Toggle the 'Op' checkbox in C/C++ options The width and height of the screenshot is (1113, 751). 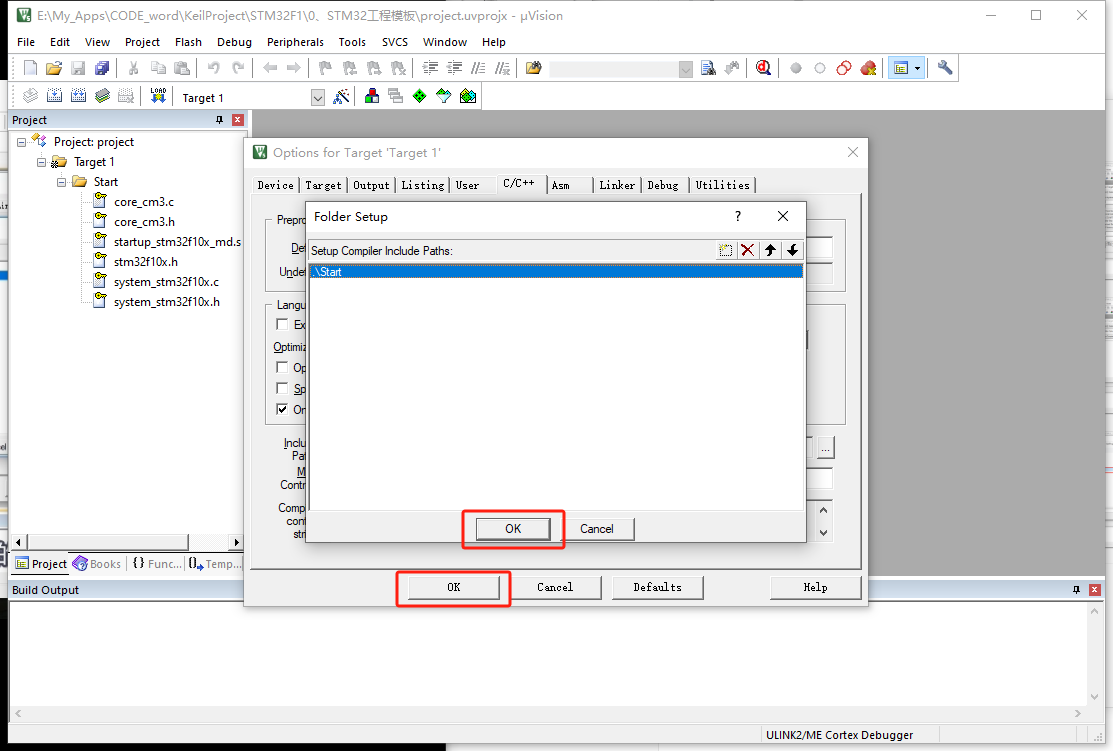[x=282, y=367]
